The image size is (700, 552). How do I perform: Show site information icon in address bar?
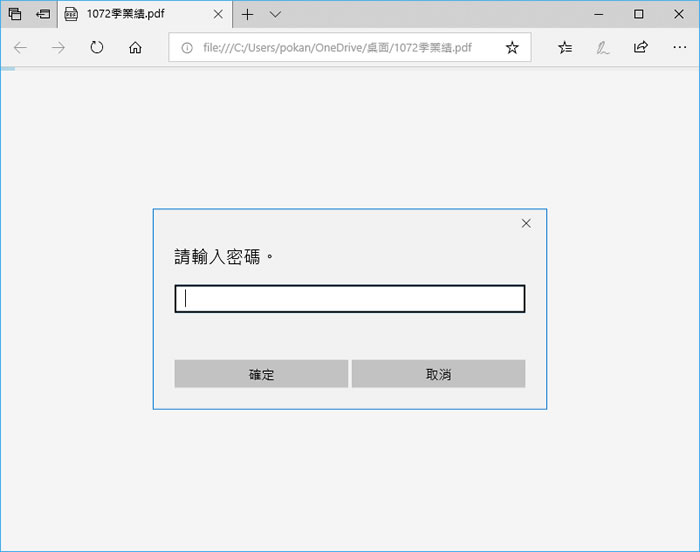[186, 47]
